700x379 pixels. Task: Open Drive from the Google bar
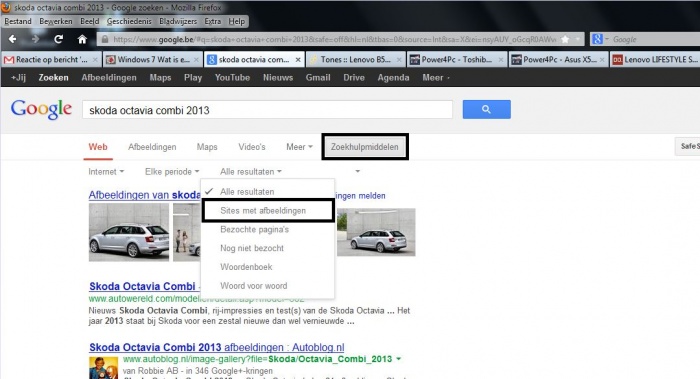pos(354,78)
